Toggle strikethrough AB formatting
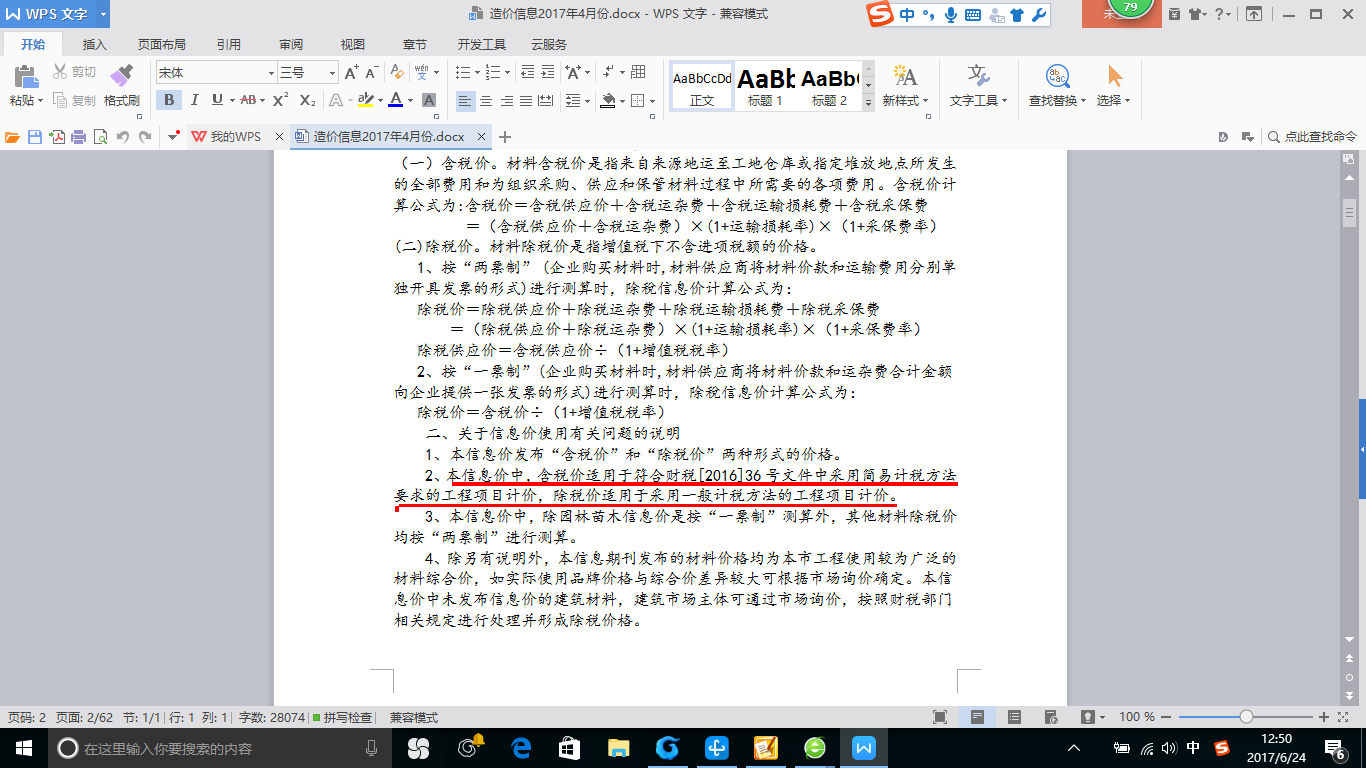 (247, 100)
